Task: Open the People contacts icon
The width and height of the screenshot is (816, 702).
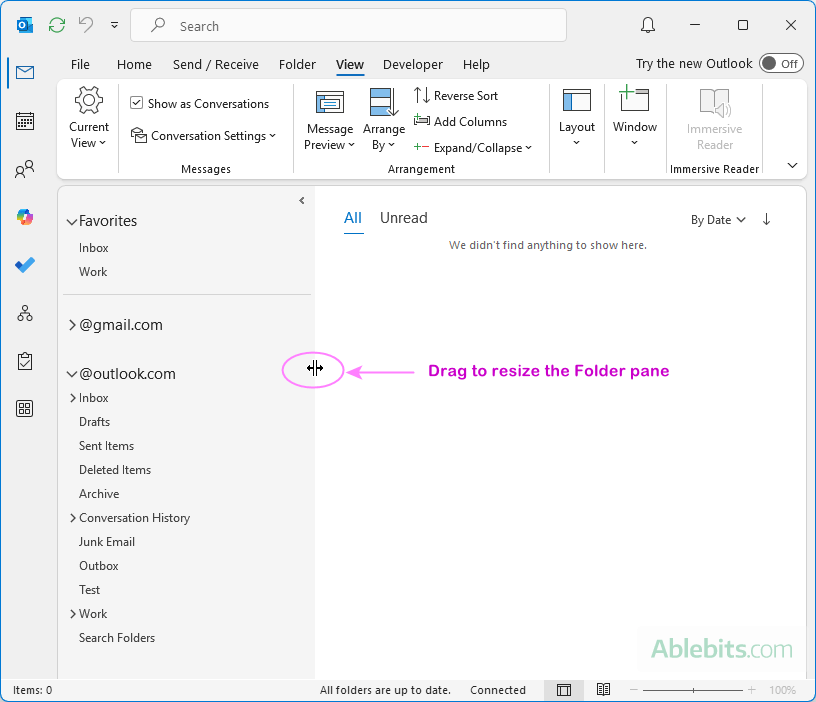Action: click(25, 169)
